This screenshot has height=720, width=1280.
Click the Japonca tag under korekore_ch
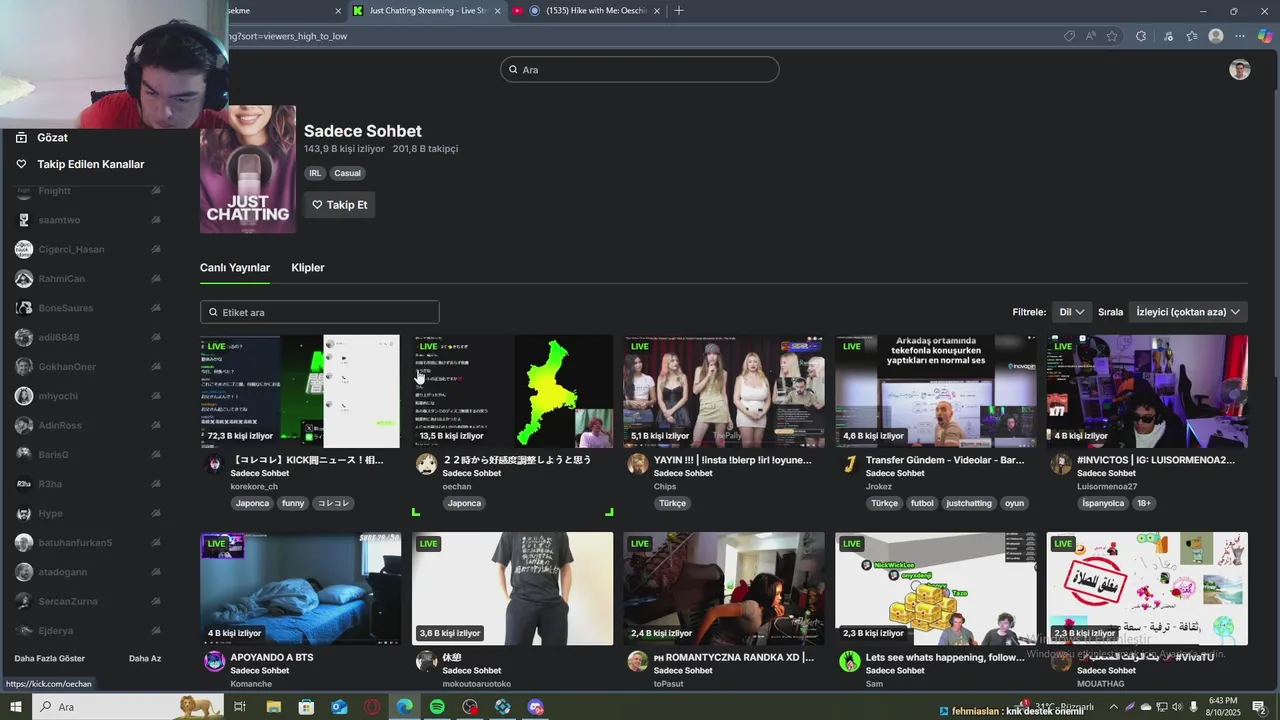252,503
